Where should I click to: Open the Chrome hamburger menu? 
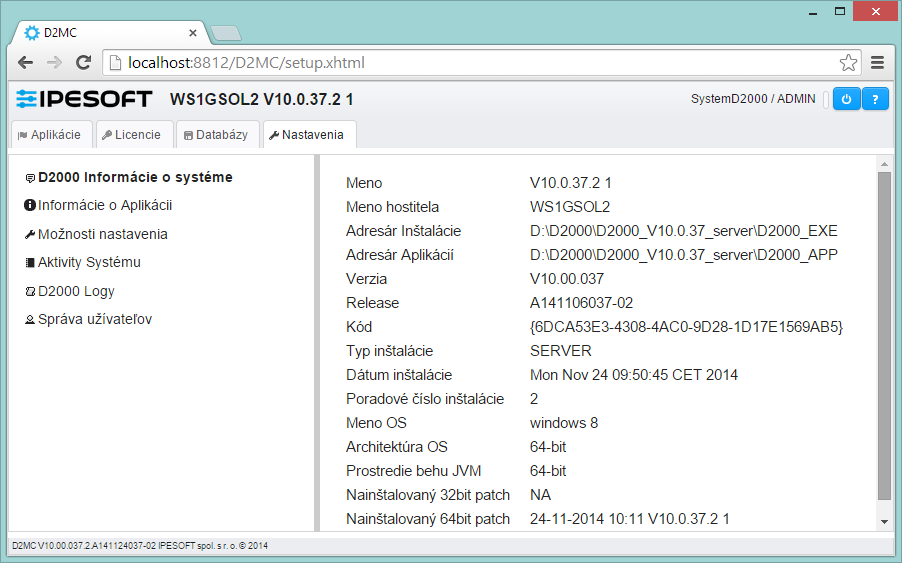tap(877, 63)
